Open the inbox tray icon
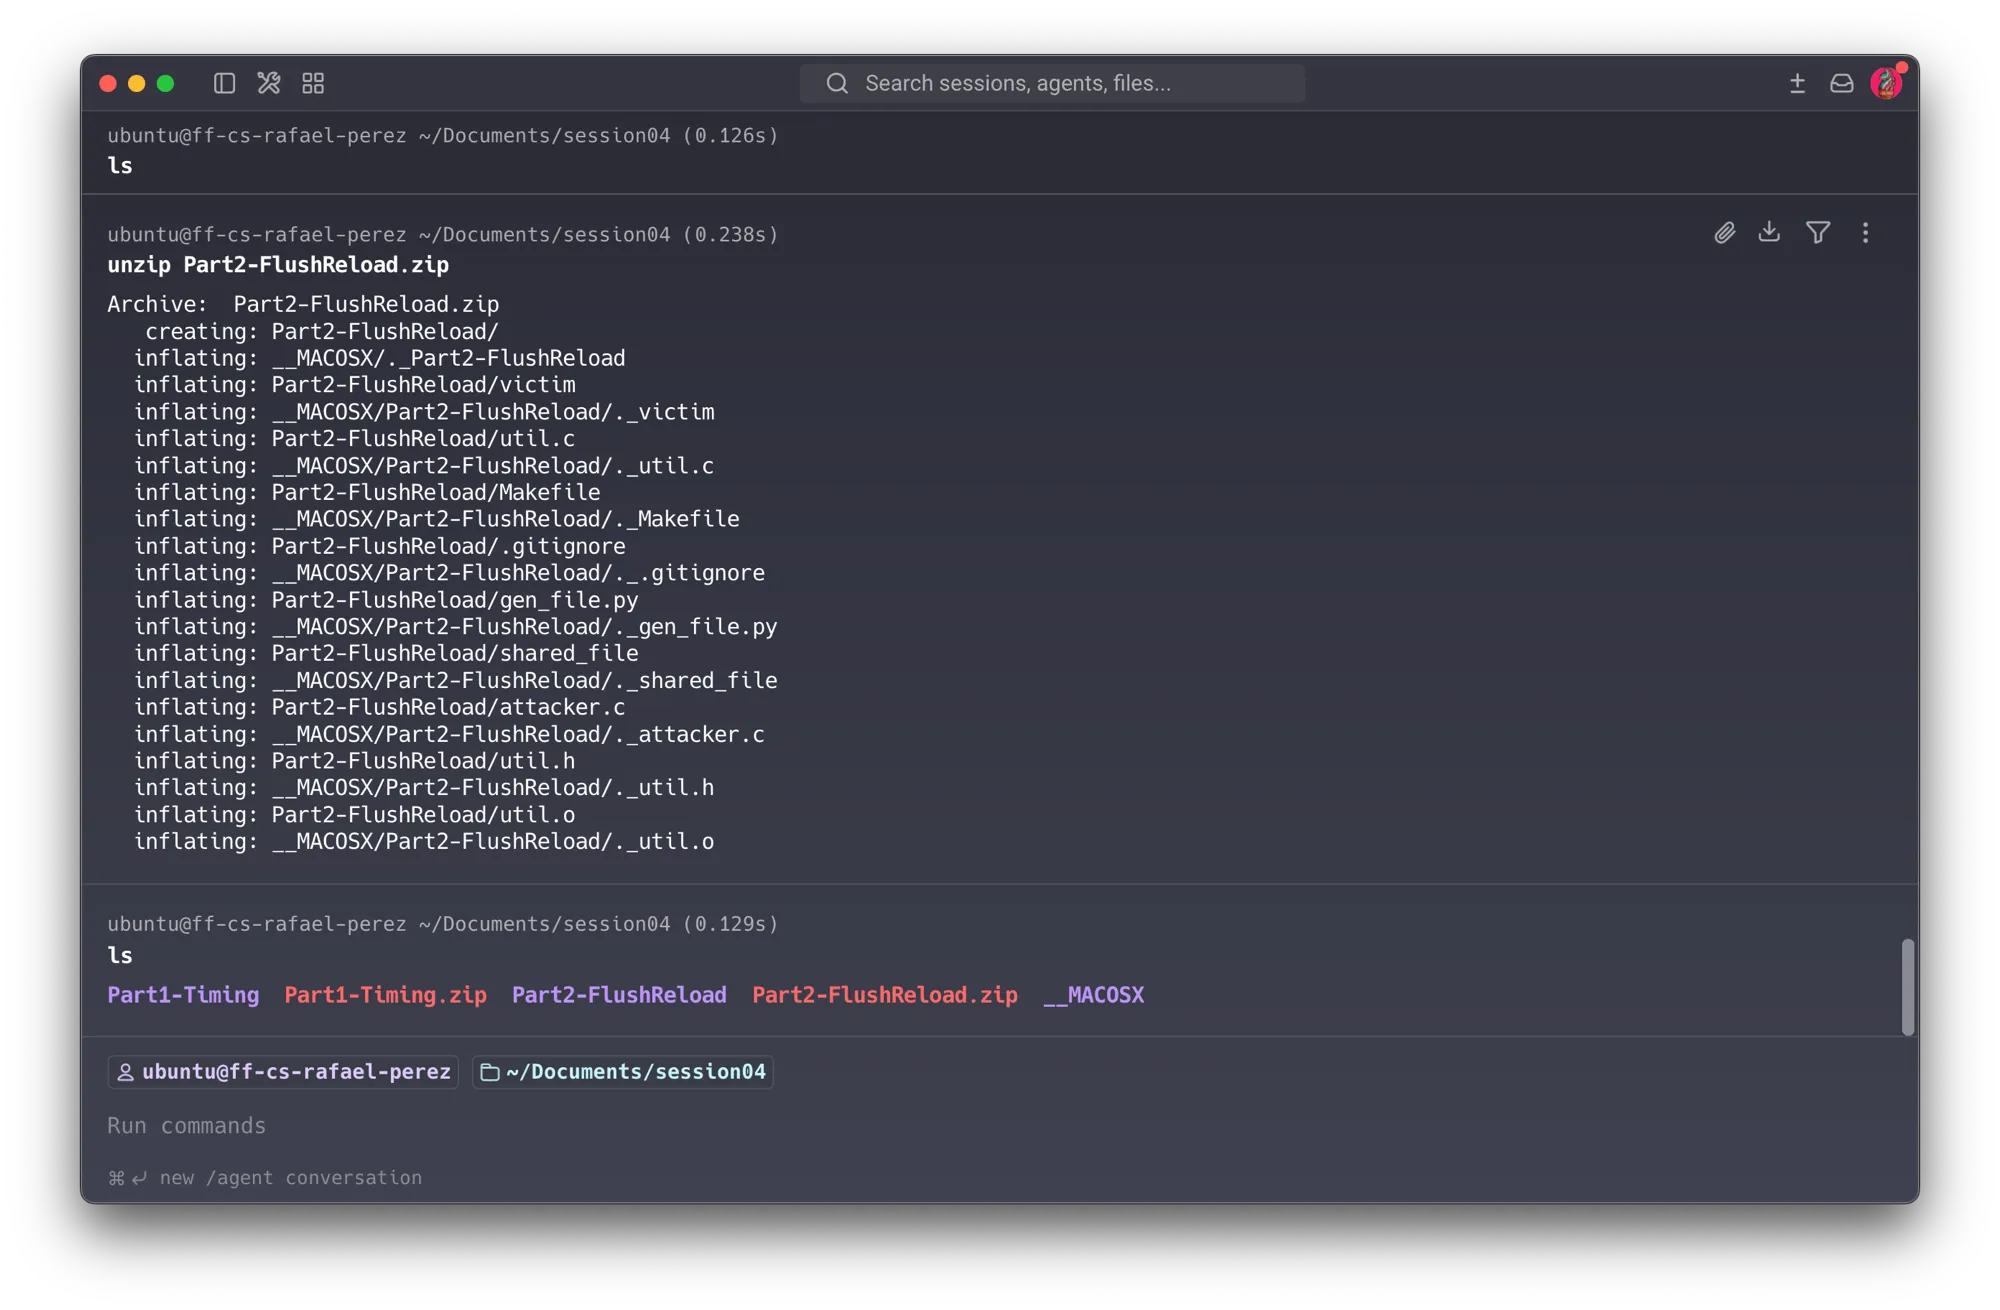Screen dimensions: 2000x1310 coord(1841,83)
